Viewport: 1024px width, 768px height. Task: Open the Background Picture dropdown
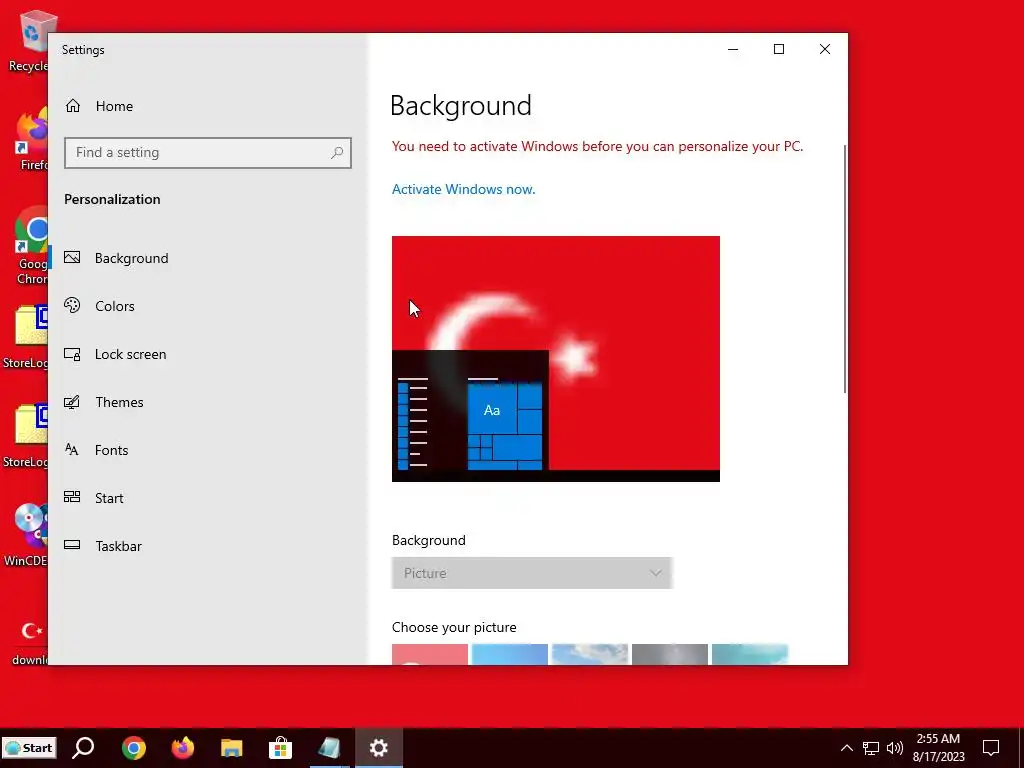point(532,573)
